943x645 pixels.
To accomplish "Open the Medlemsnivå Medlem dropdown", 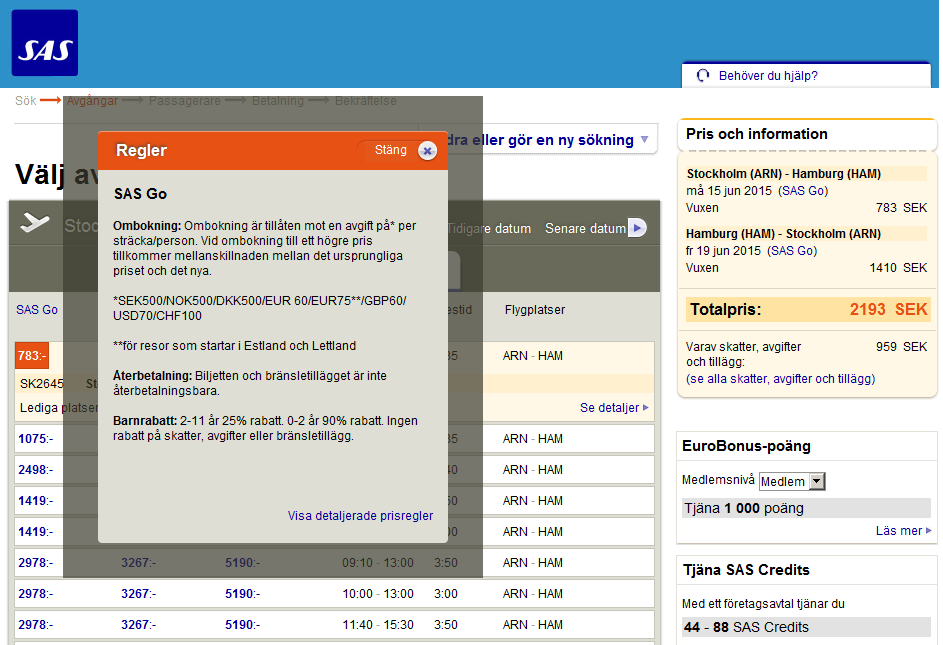I will (792, 481).
